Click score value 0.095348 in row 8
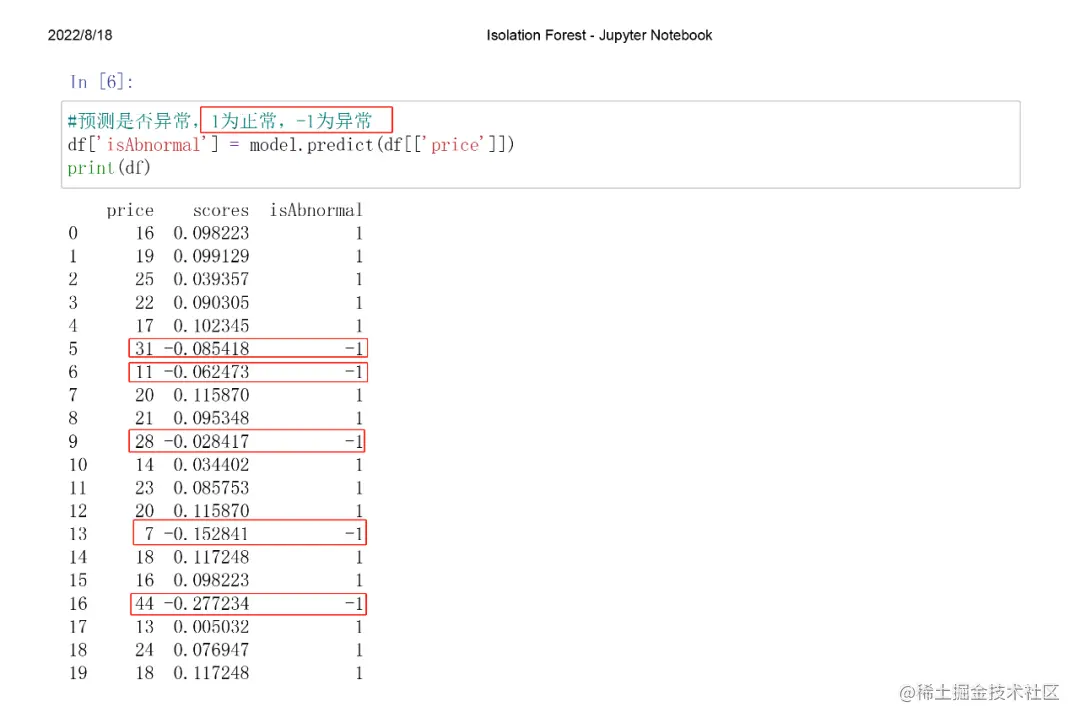This screenshot has height=723, width=1080. [211, 419]
